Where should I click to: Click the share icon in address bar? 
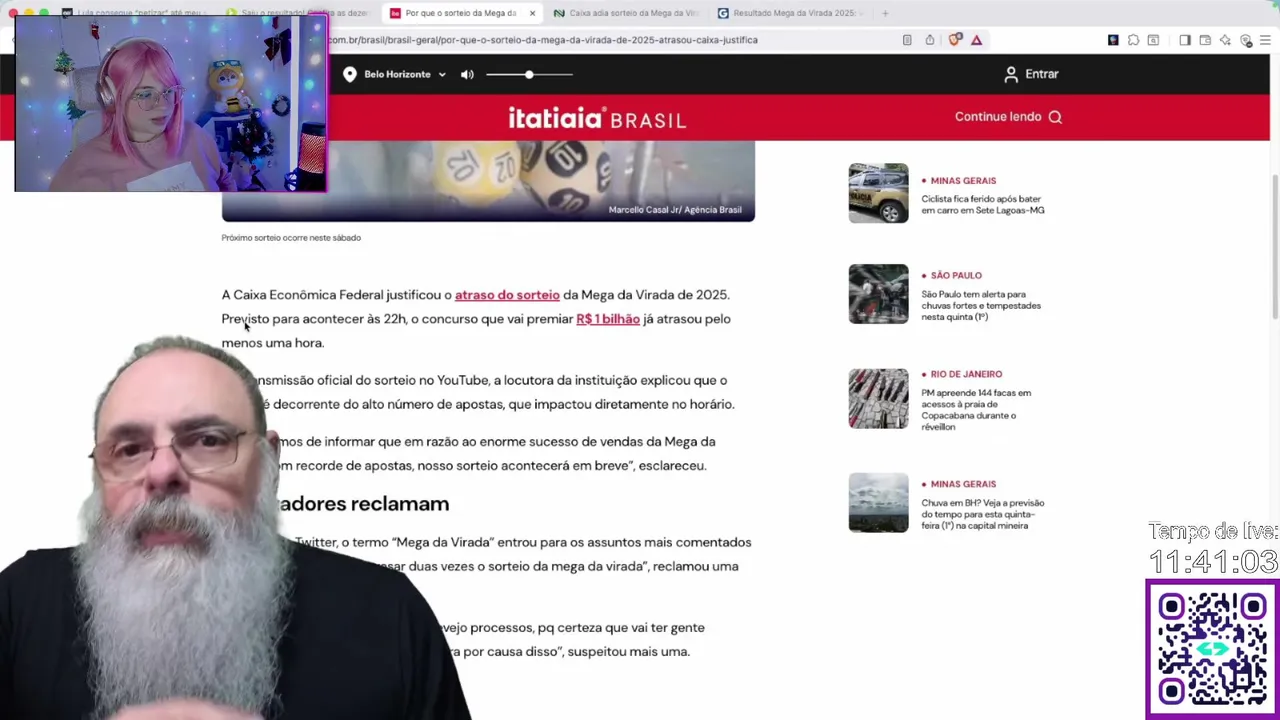point(930,40)
